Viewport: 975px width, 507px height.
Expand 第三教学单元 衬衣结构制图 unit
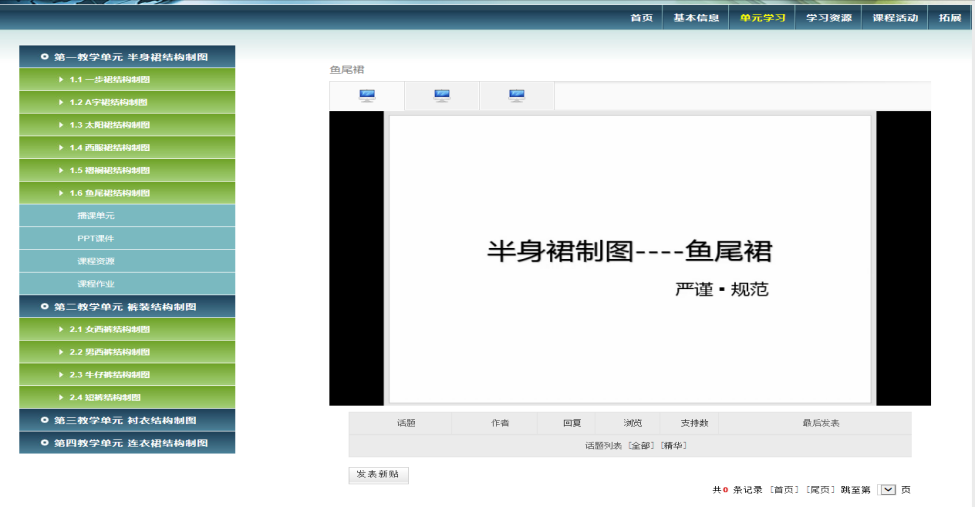pyautogui.click(x=127, y=420)
